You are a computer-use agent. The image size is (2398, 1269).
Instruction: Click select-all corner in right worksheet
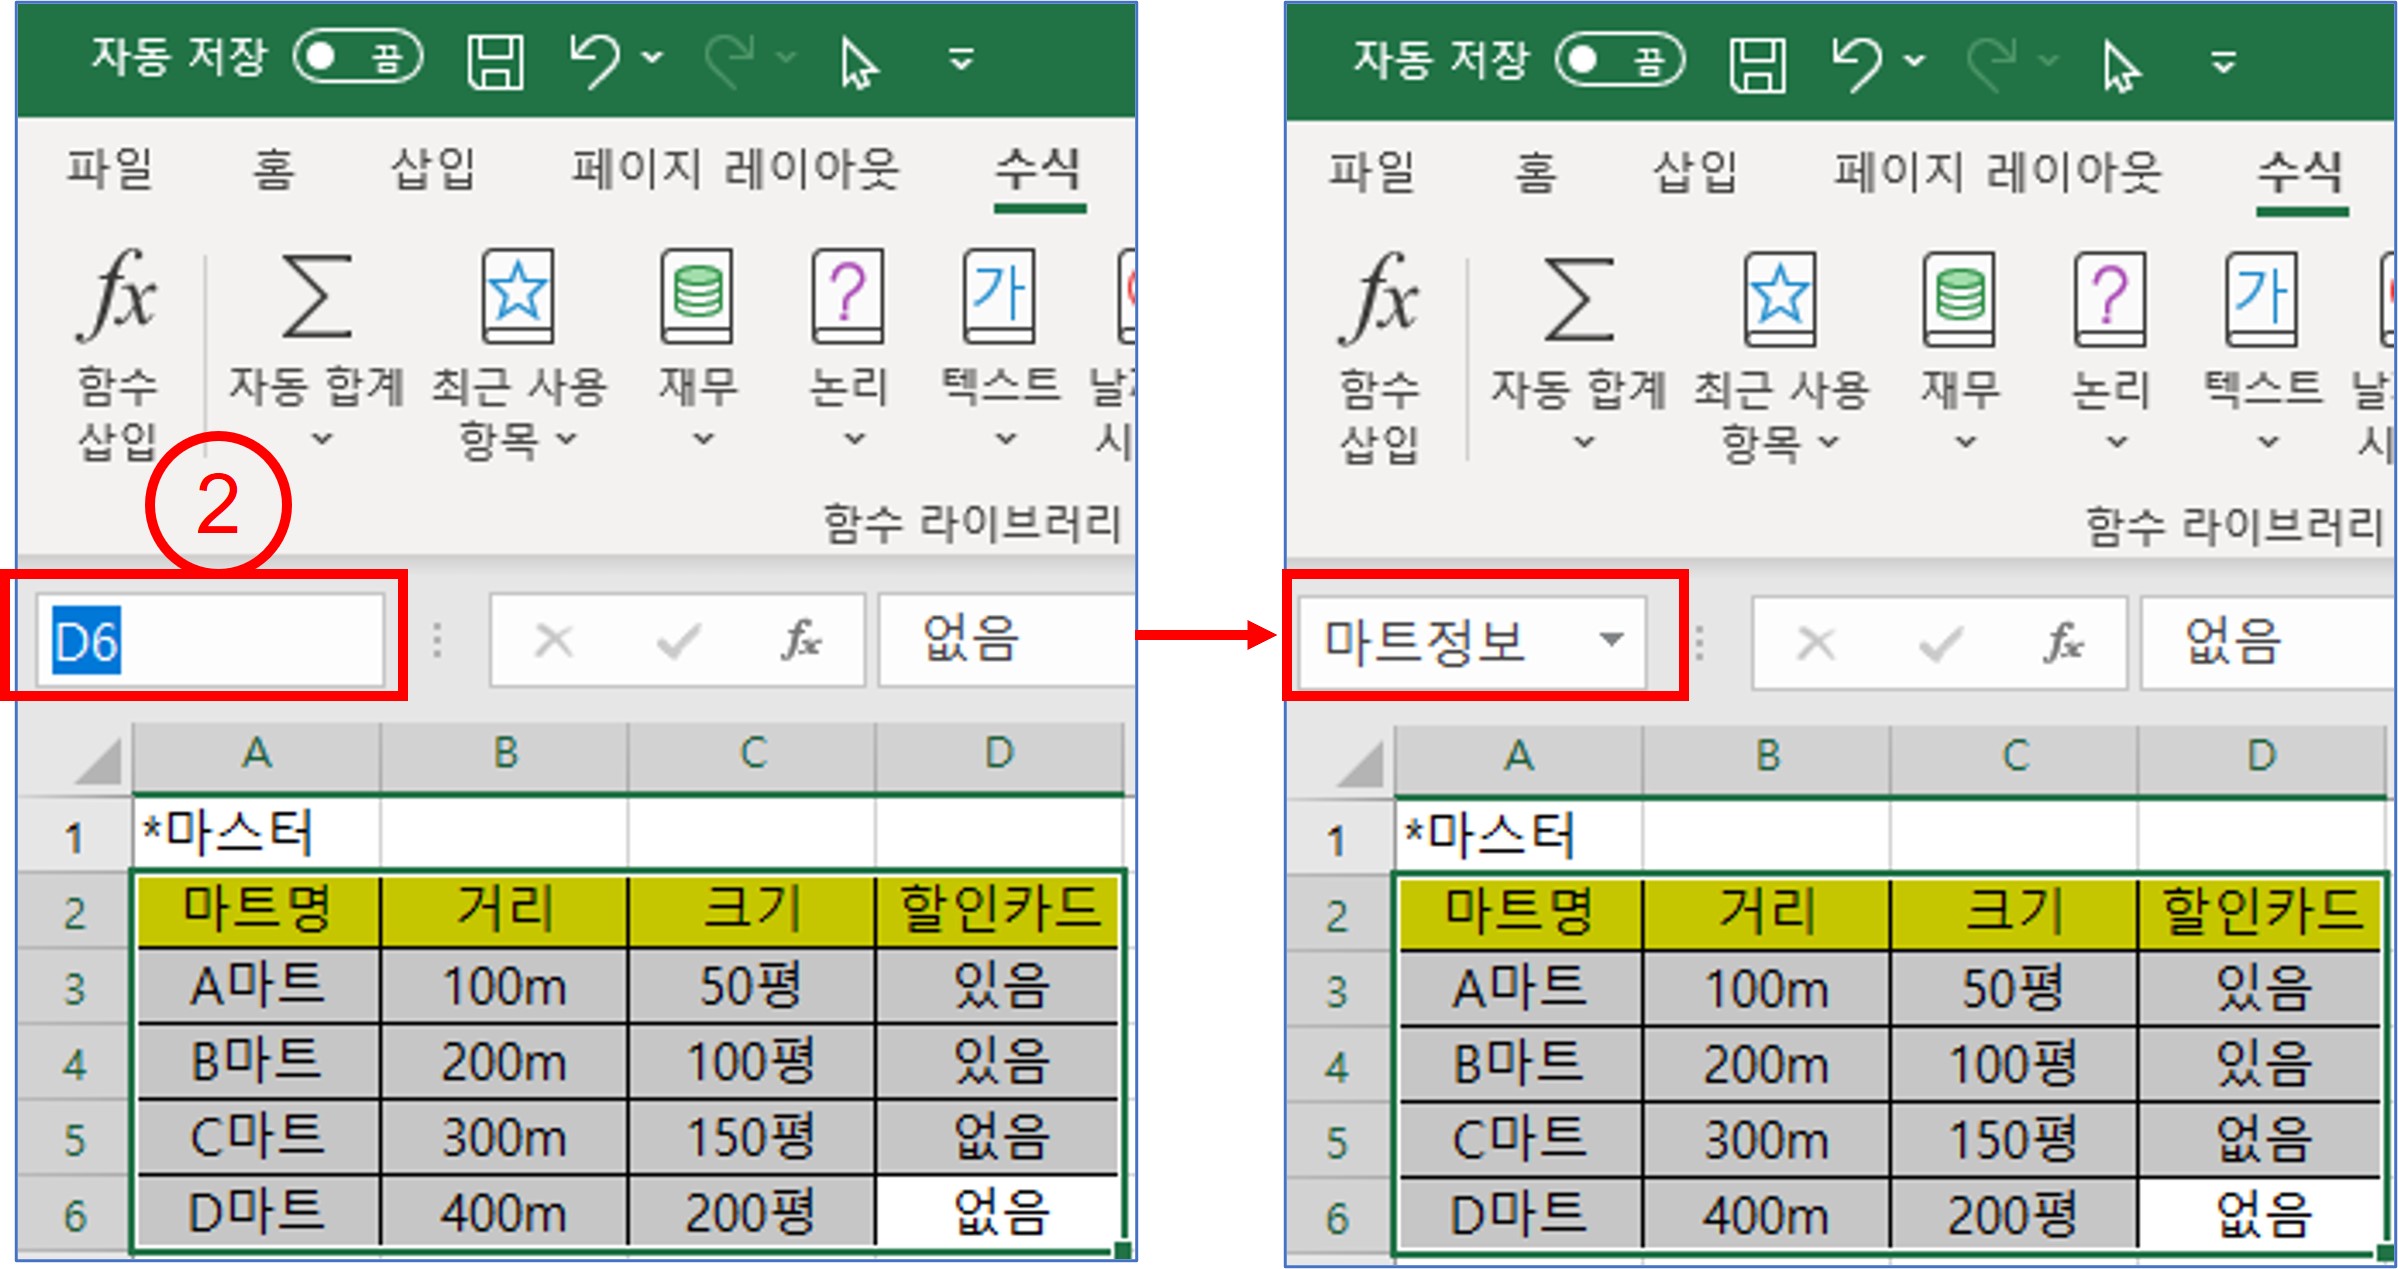(1360, 764)
